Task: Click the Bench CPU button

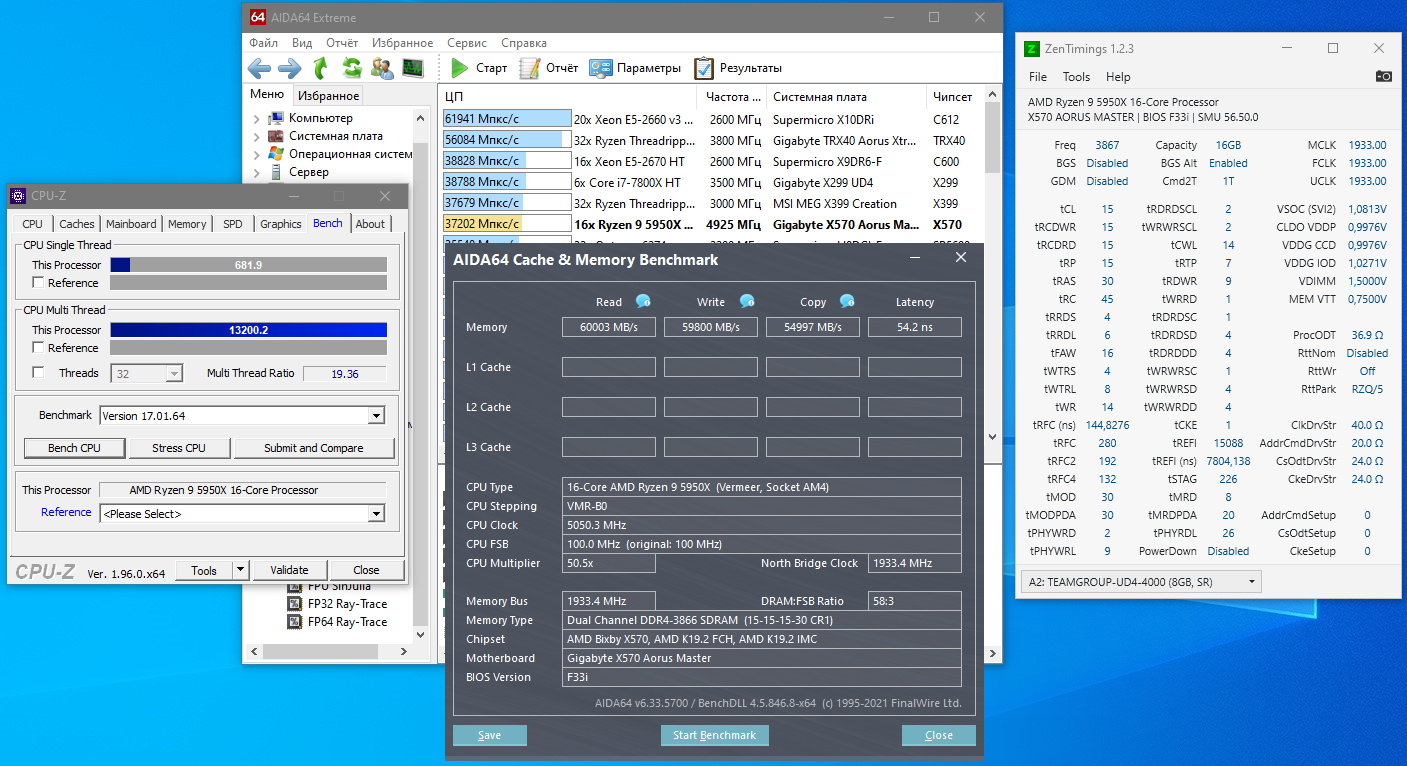Action: pyautogui.click(x=74, y=448)
